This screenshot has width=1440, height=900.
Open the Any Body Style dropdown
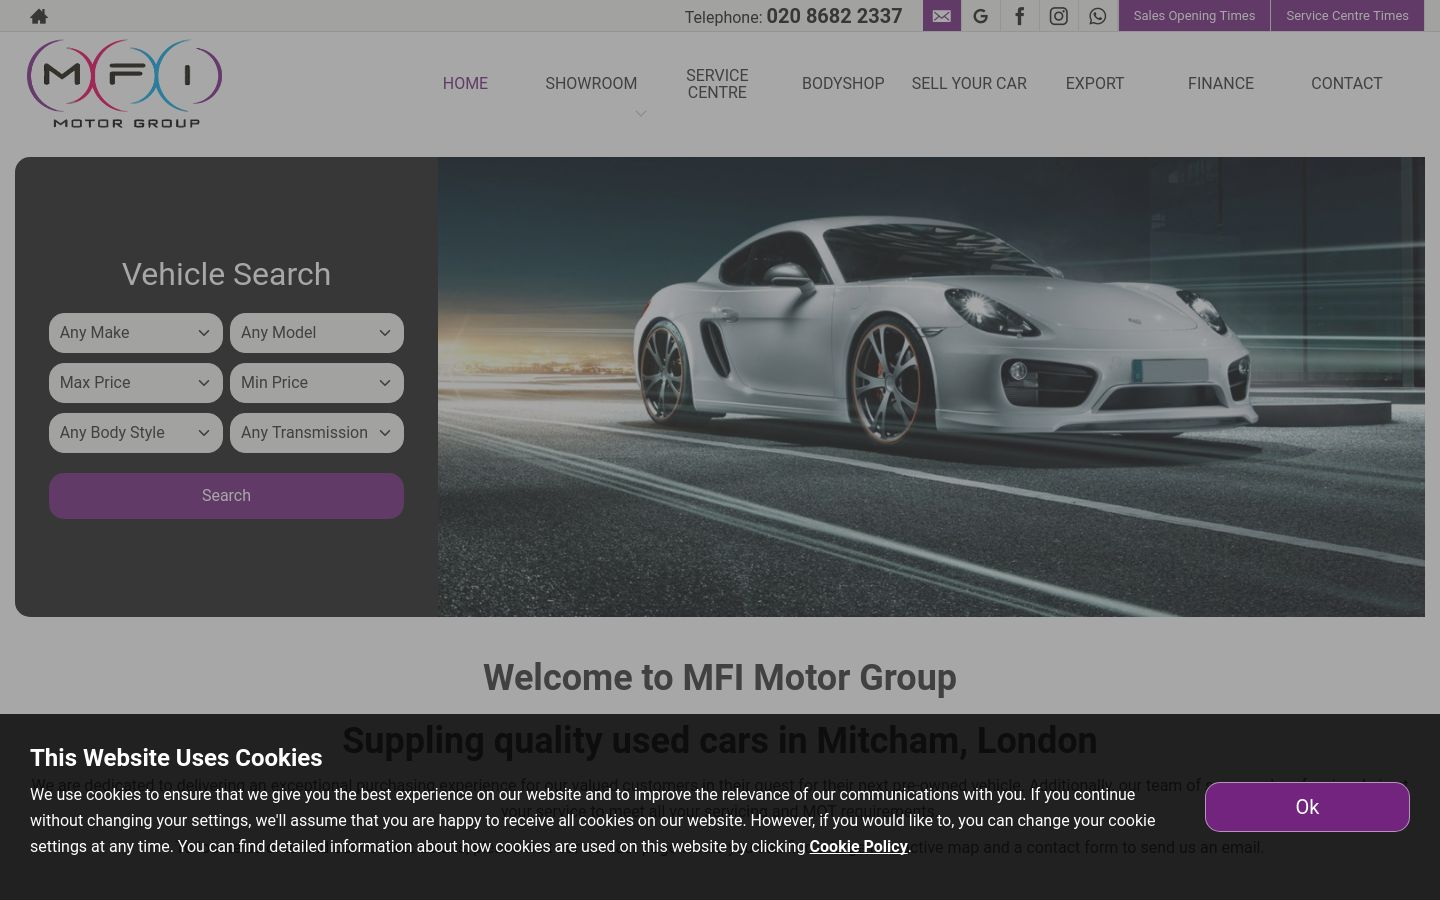coord(136,433)
